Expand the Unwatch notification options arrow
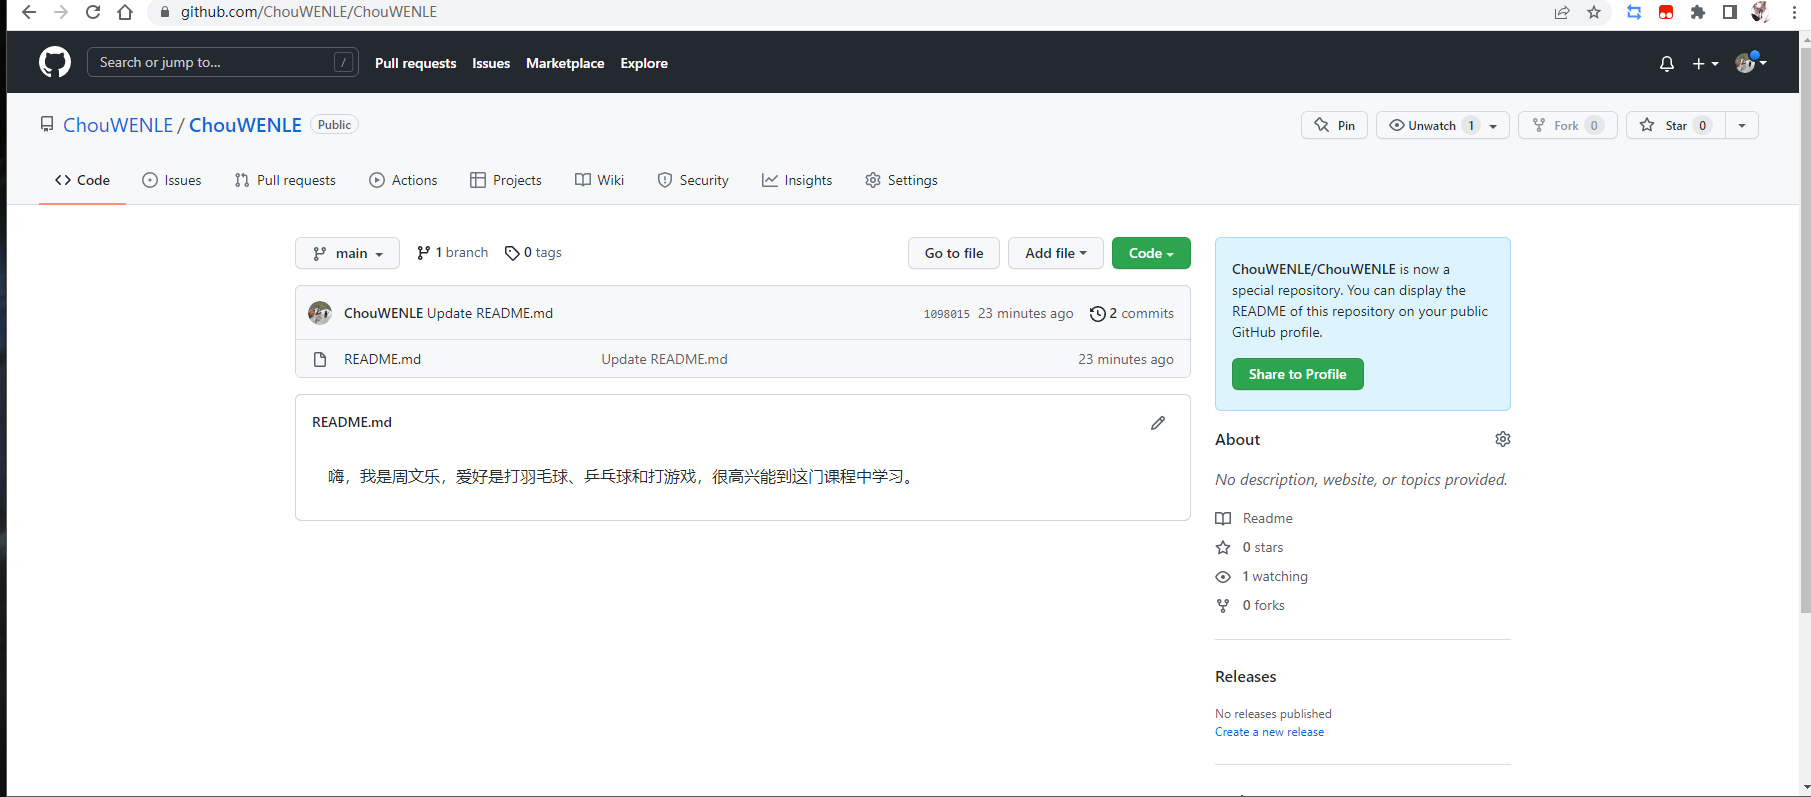The image size is (1811, 797). (1493, 126)
